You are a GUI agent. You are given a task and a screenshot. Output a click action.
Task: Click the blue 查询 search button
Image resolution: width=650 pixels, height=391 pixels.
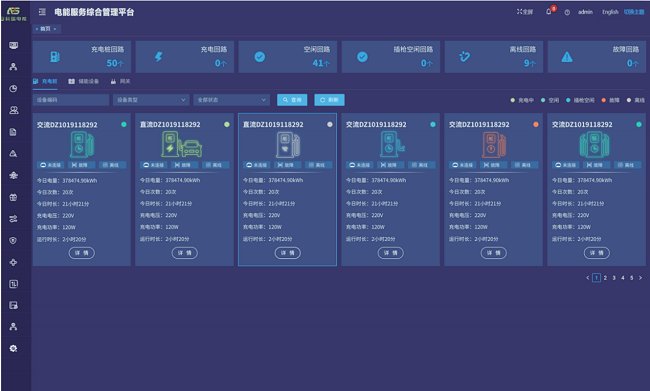292,100
